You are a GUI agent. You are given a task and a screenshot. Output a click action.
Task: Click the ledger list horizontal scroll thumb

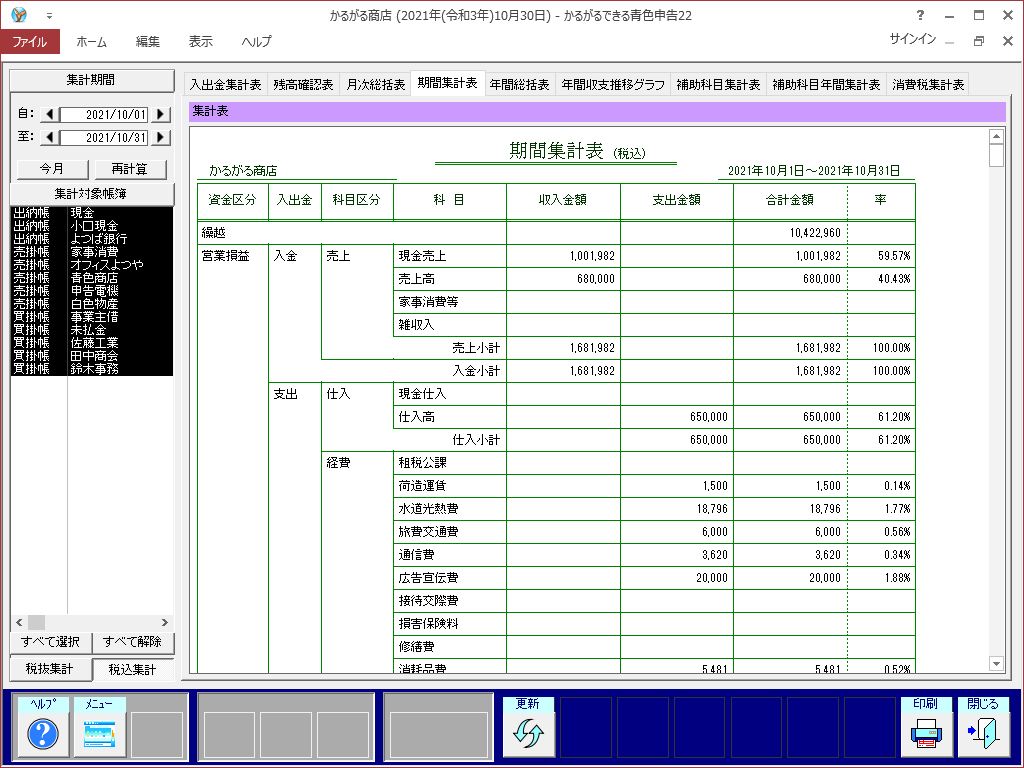point(37,622)
